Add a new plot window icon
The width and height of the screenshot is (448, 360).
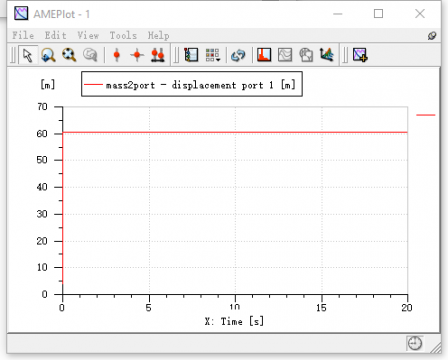(360, 55)
